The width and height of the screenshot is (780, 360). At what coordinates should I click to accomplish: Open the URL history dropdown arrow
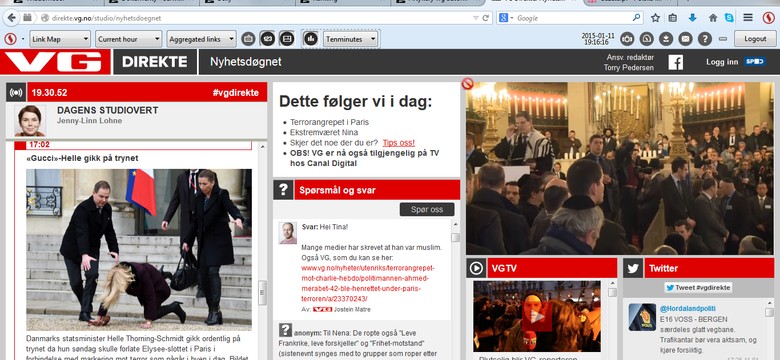coord(476,18)
